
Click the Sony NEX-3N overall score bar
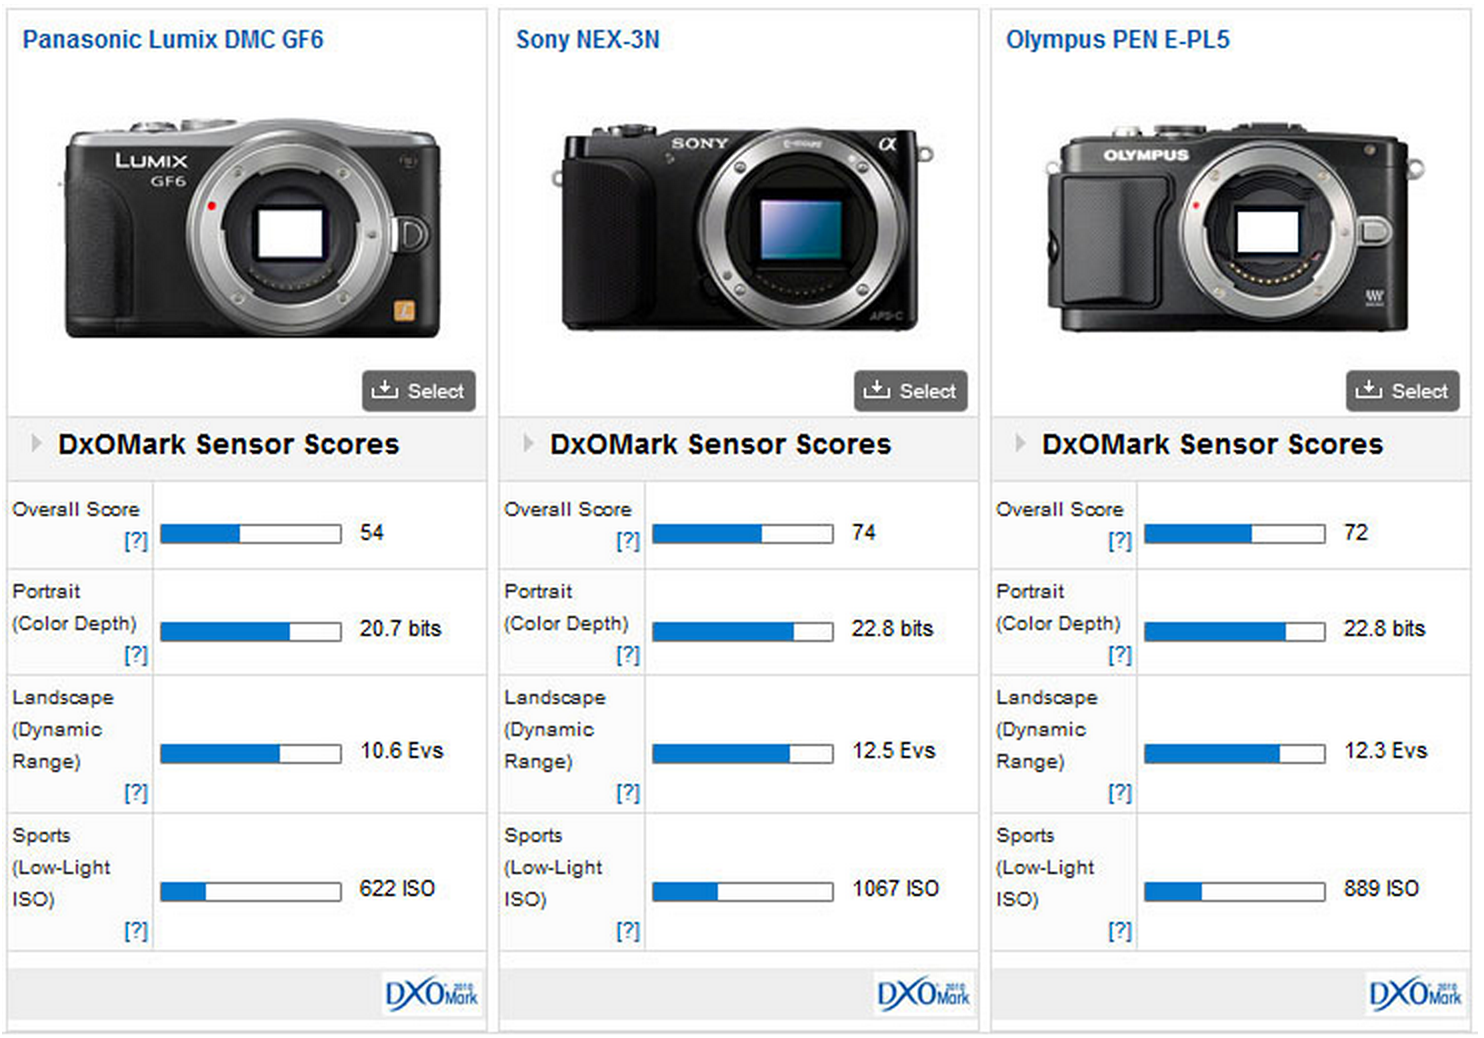pos(743,534)
